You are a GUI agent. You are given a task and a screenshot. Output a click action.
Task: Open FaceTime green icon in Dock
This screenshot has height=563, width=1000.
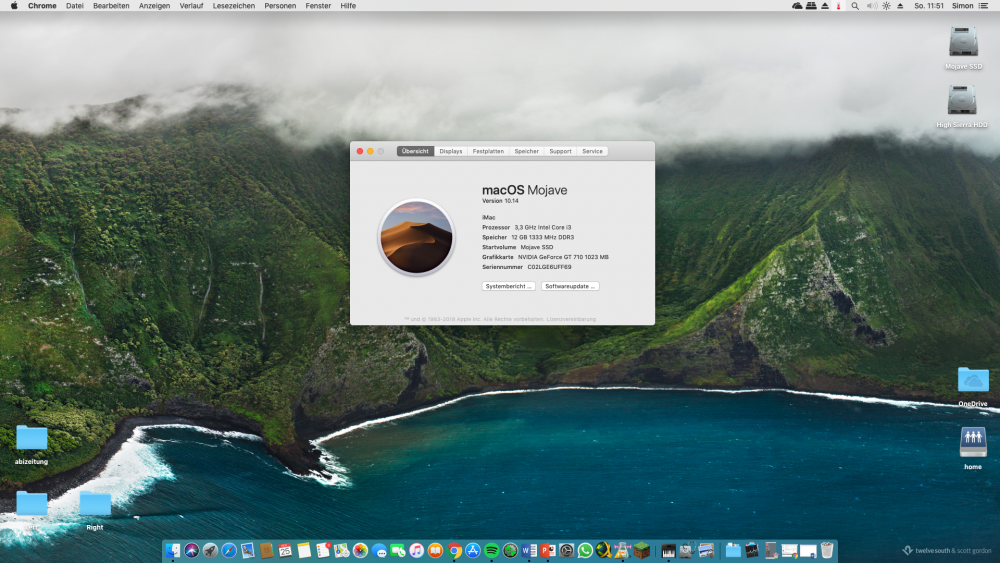pyautogui.click(x=398, y=550)
